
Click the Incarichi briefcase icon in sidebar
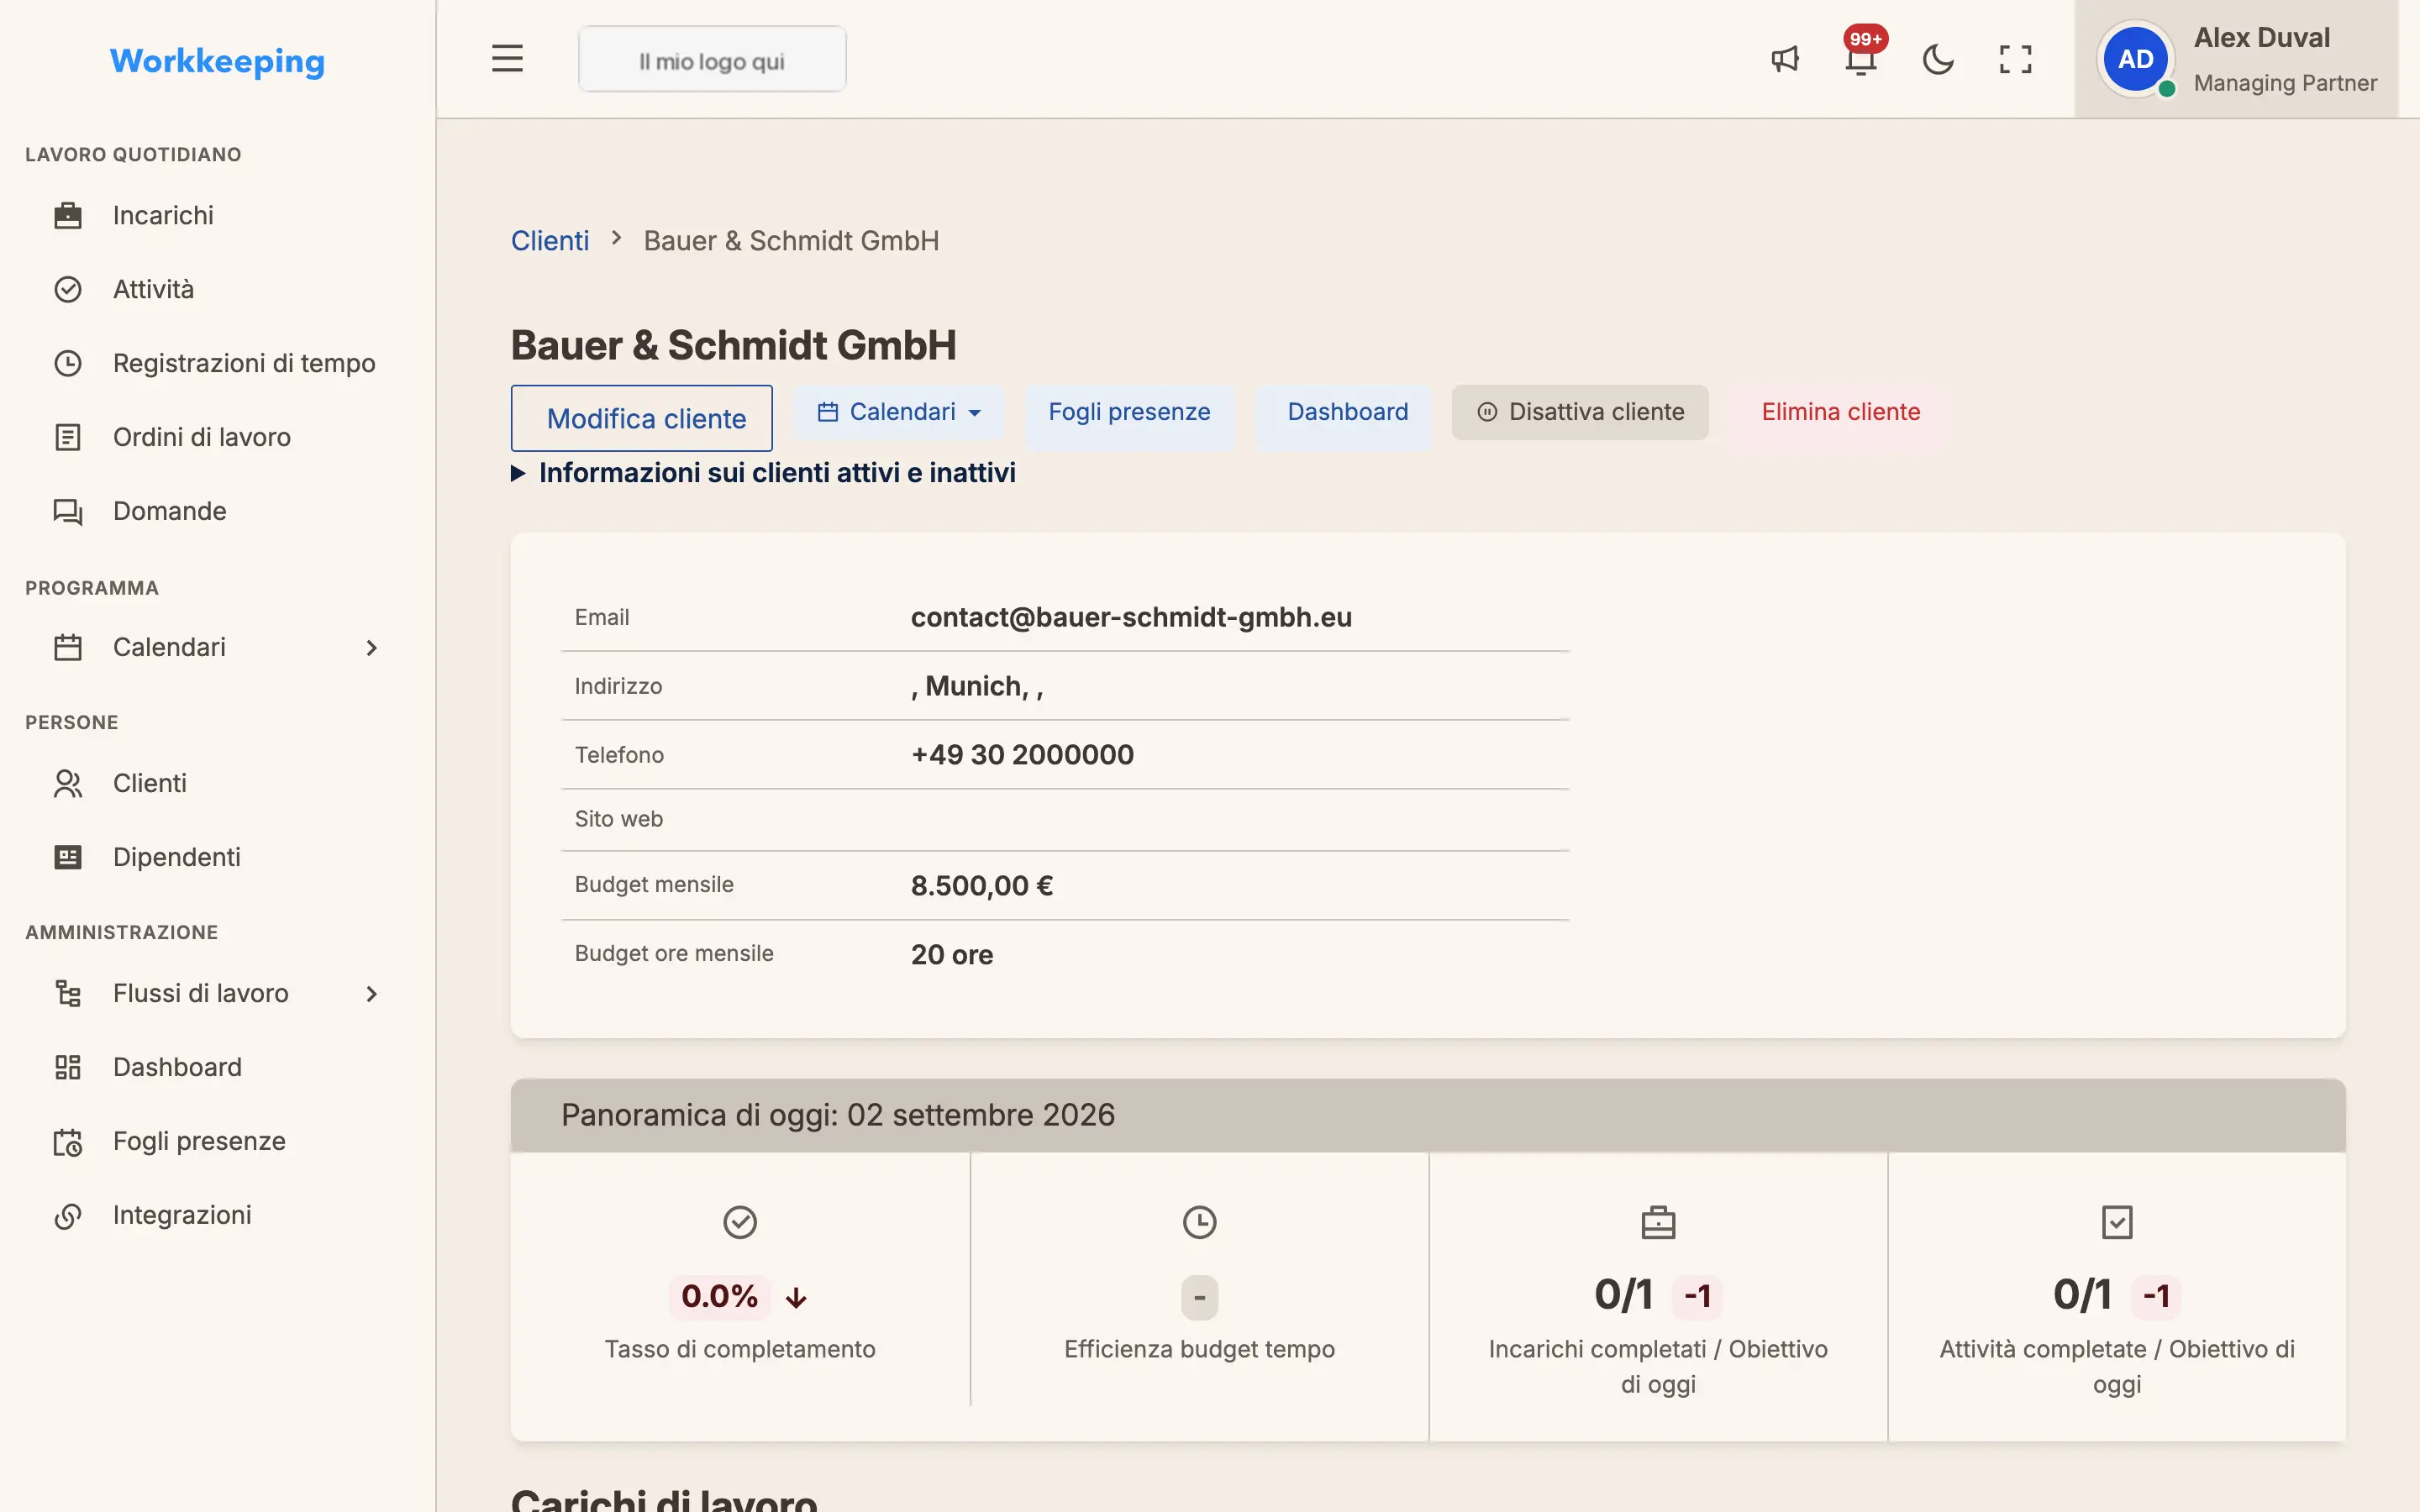click(x=68, y=215)
